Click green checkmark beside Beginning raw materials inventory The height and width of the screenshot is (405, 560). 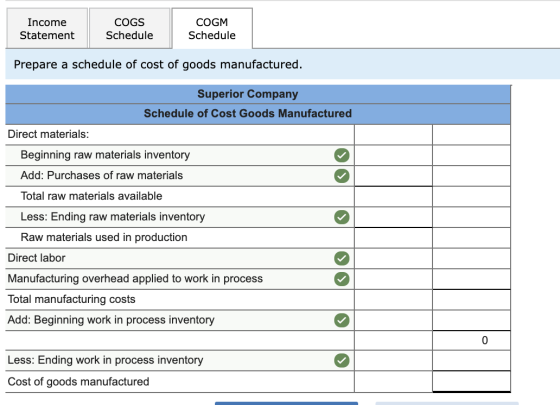[342, 155]
